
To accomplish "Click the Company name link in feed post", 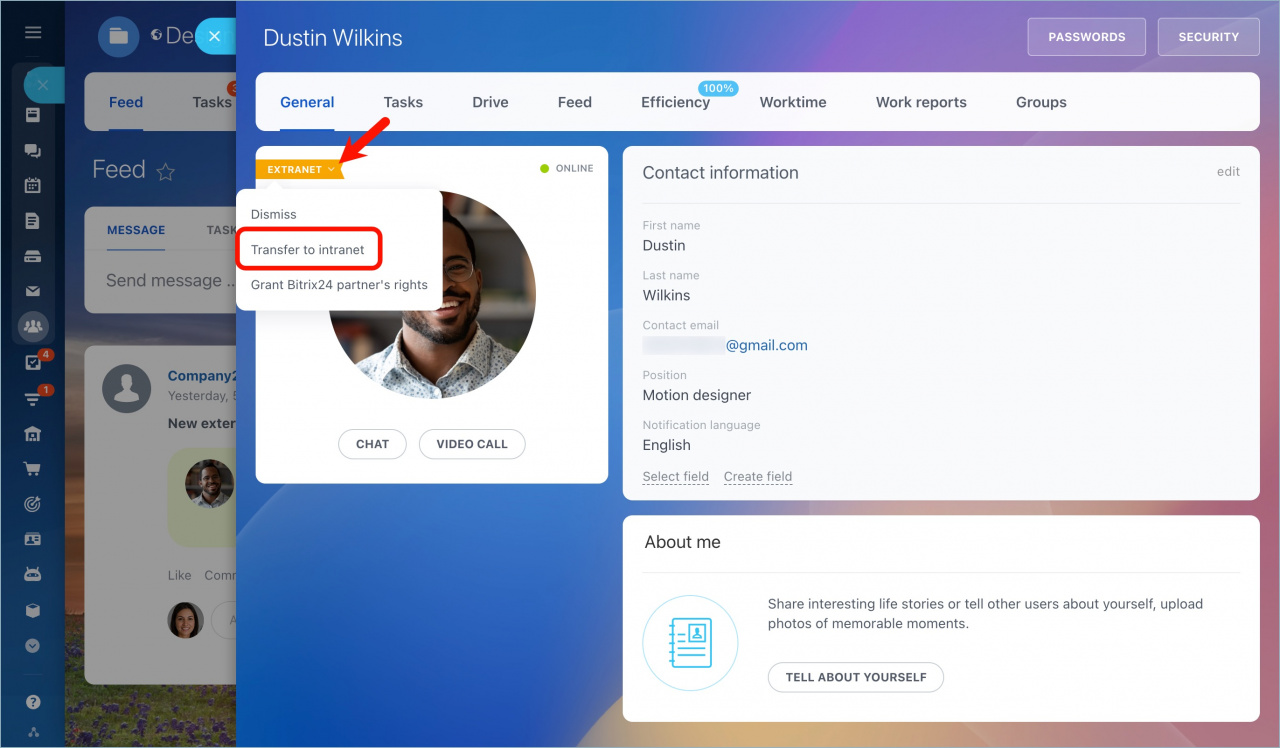I will click(201, 376).
